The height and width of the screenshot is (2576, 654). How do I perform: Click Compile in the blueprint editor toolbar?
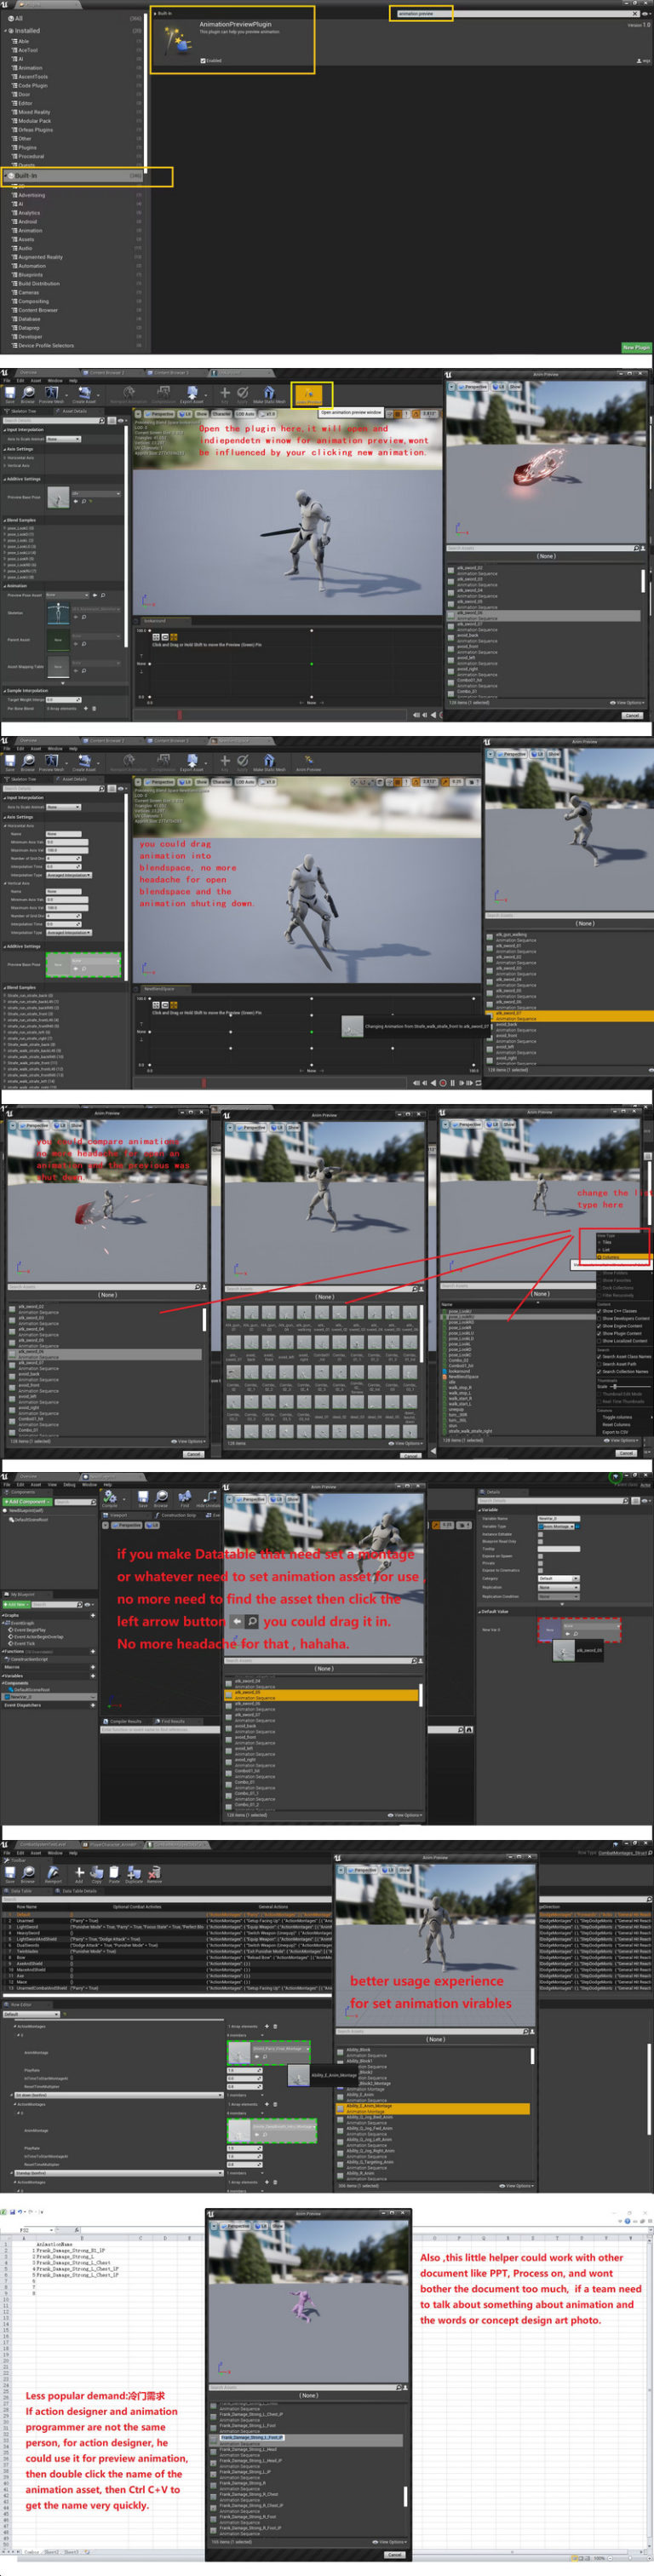(x=110, y=1499)
